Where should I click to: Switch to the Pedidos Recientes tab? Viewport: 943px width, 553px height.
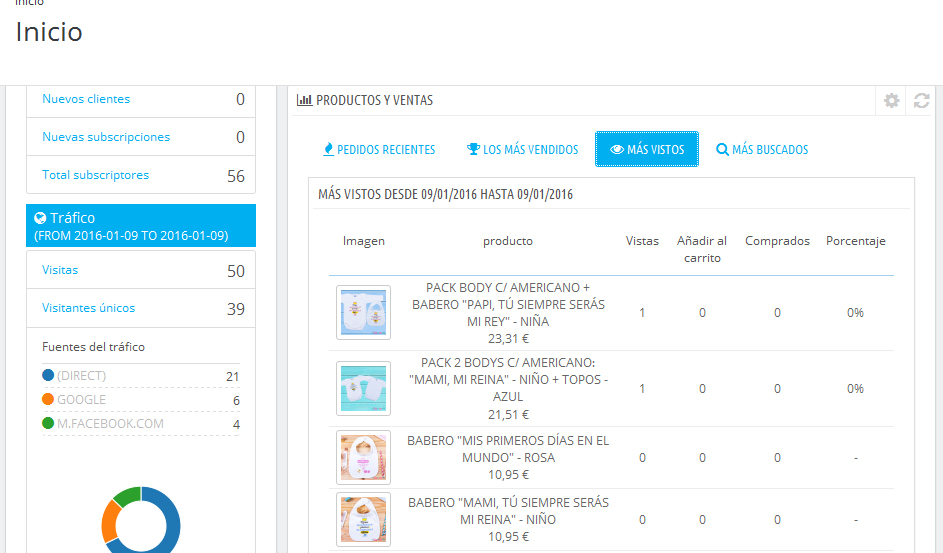point(379,149)
